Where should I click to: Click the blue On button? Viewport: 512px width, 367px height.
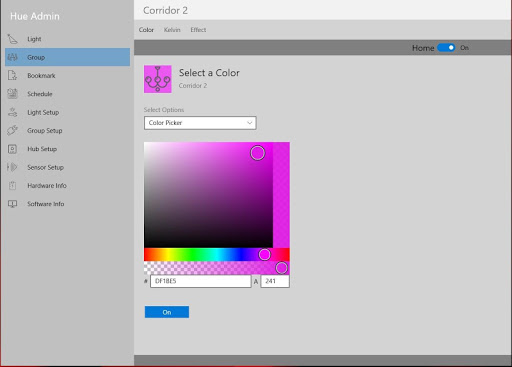click(167, 312)
